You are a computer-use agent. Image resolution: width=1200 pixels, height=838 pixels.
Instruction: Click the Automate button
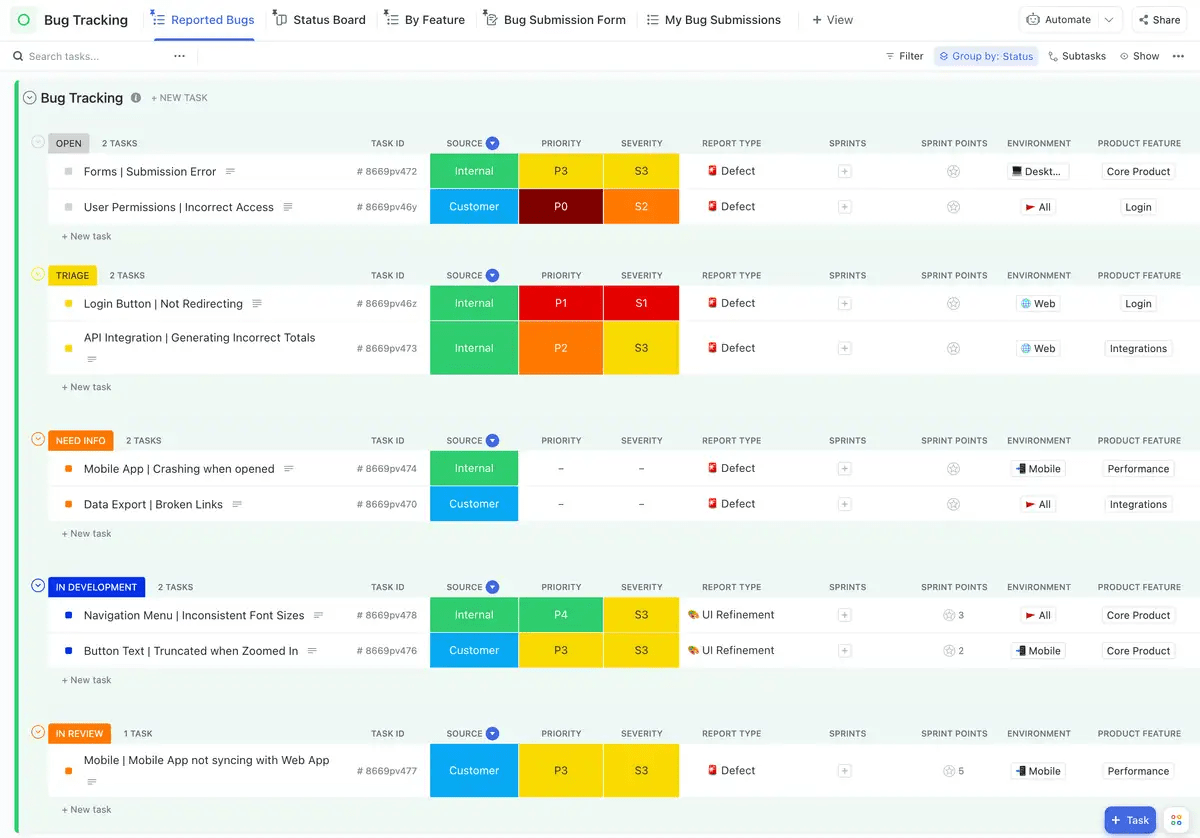click(x=1060, y=20)
